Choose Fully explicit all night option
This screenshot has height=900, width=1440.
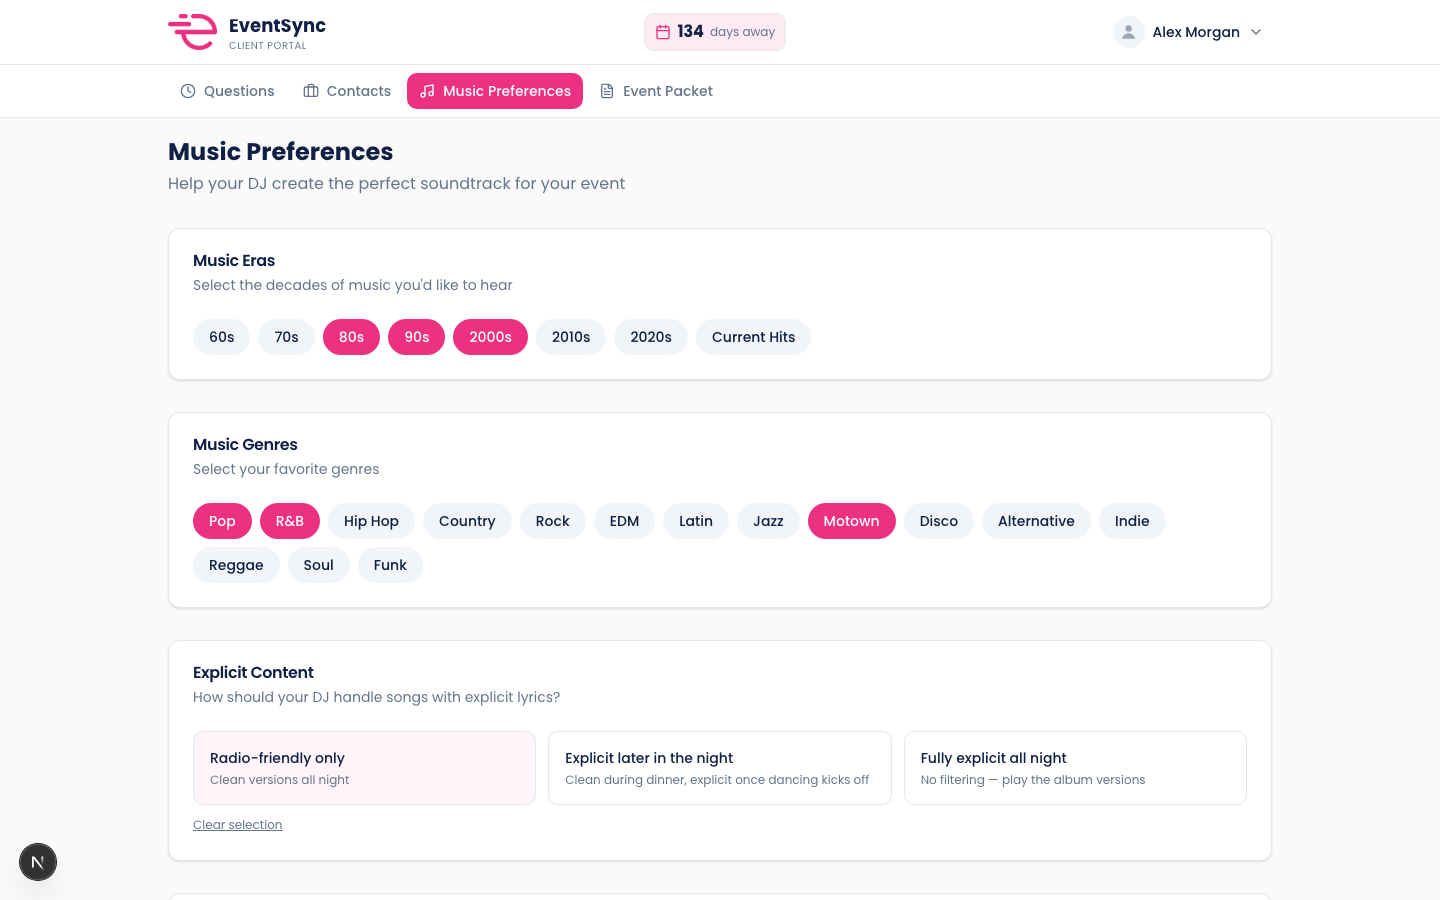point(1075,768)
